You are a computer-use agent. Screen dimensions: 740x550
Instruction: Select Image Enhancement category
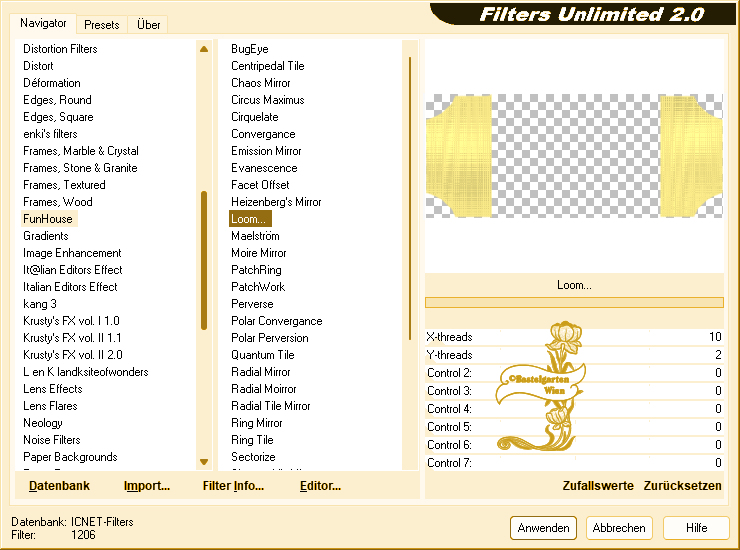(72, 253)
